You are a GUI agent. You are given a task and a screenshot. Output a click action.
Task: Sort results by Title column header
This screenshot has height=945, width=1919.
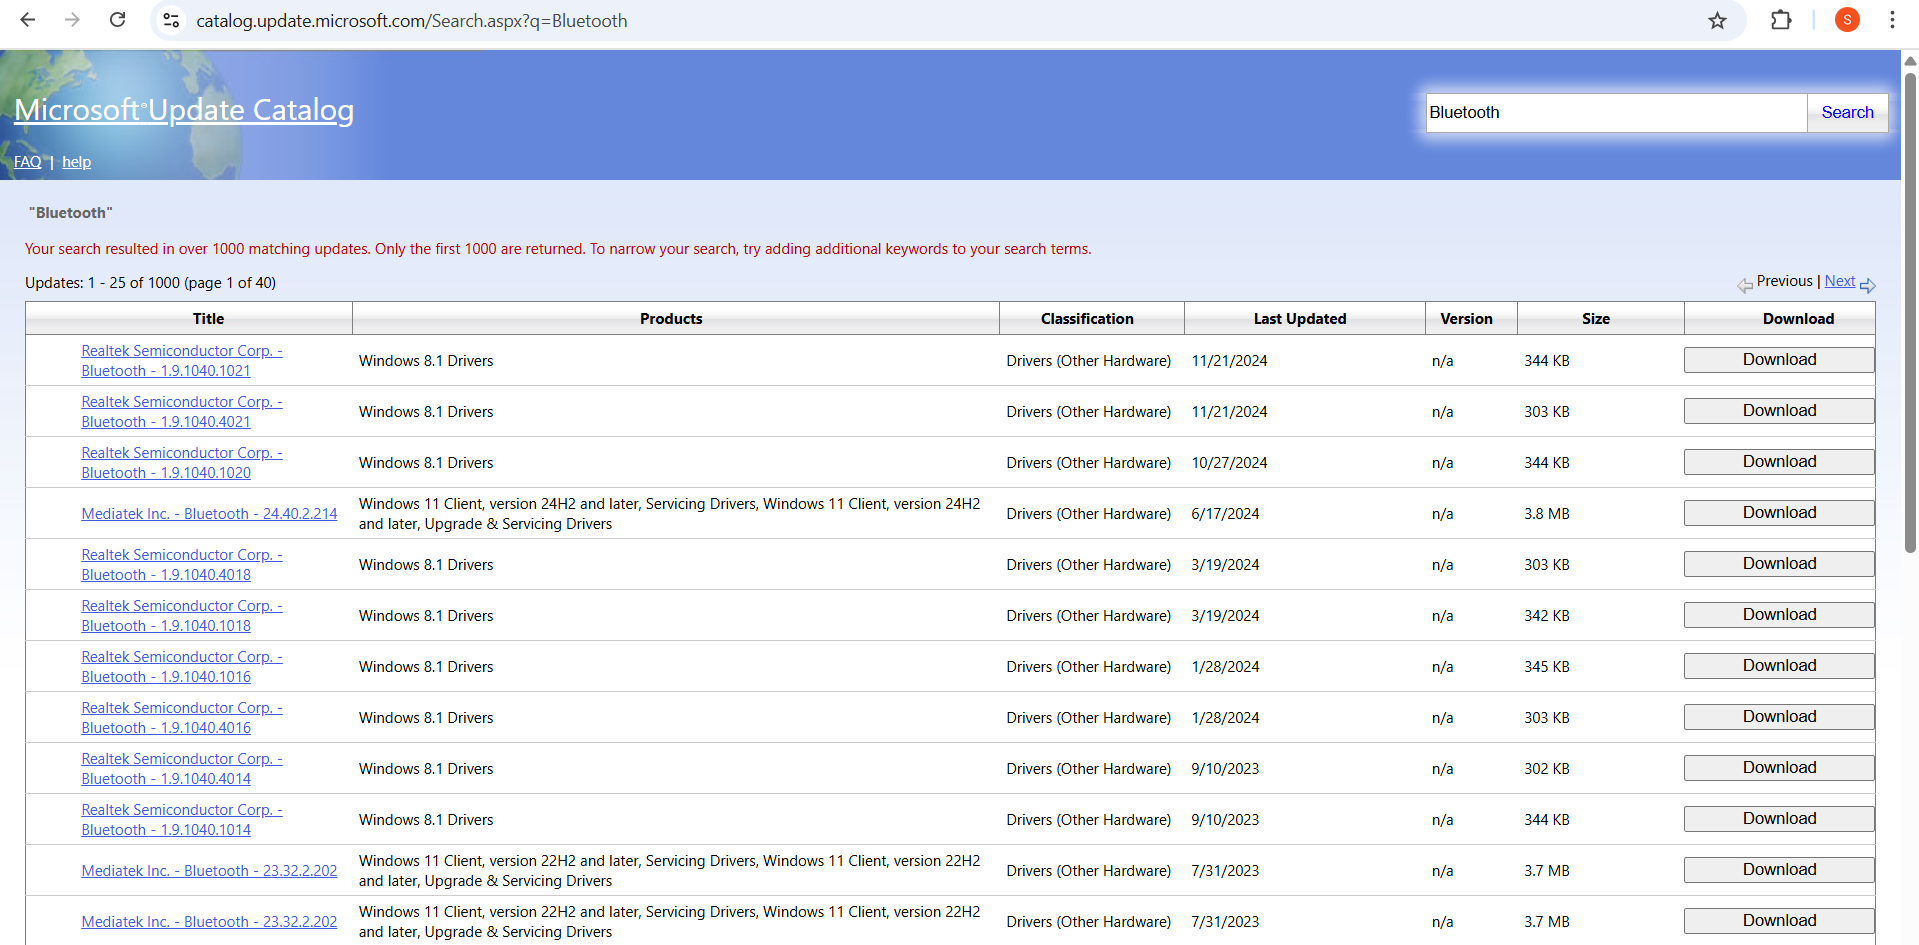[x=208, y=319]
